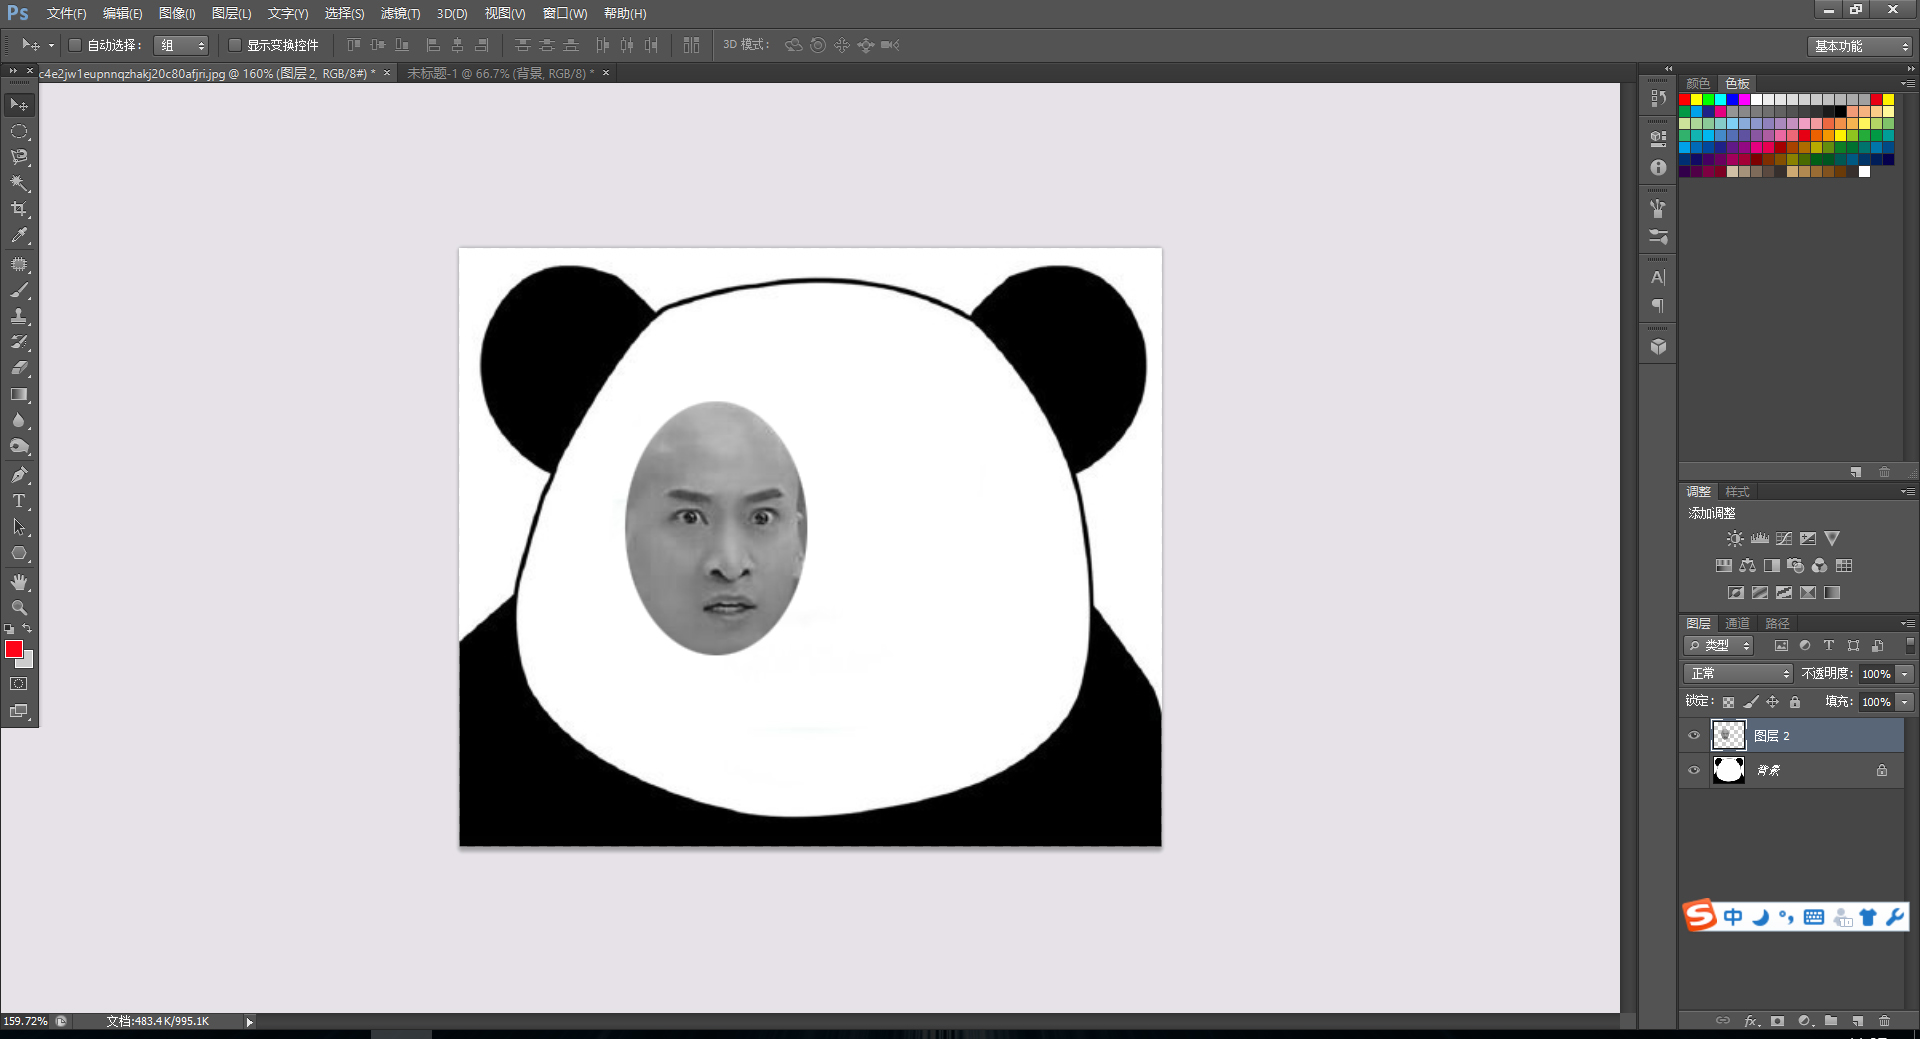
Task: Hide the 背景 layer via eye icon
Action: [x=1694, y=770]
